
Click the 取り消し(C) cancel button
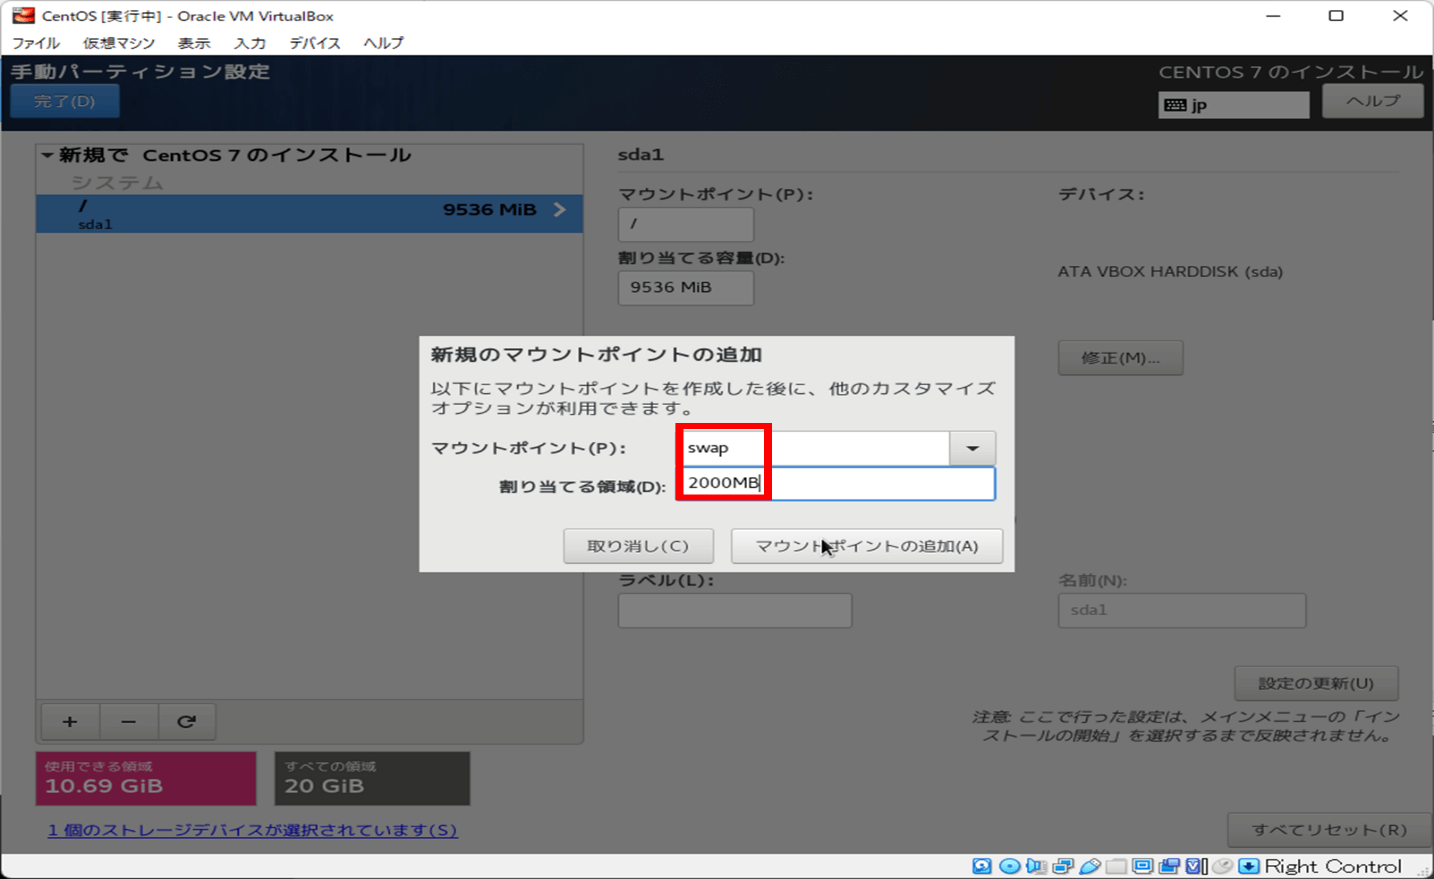pyautogui.click(x=638, y=546)
